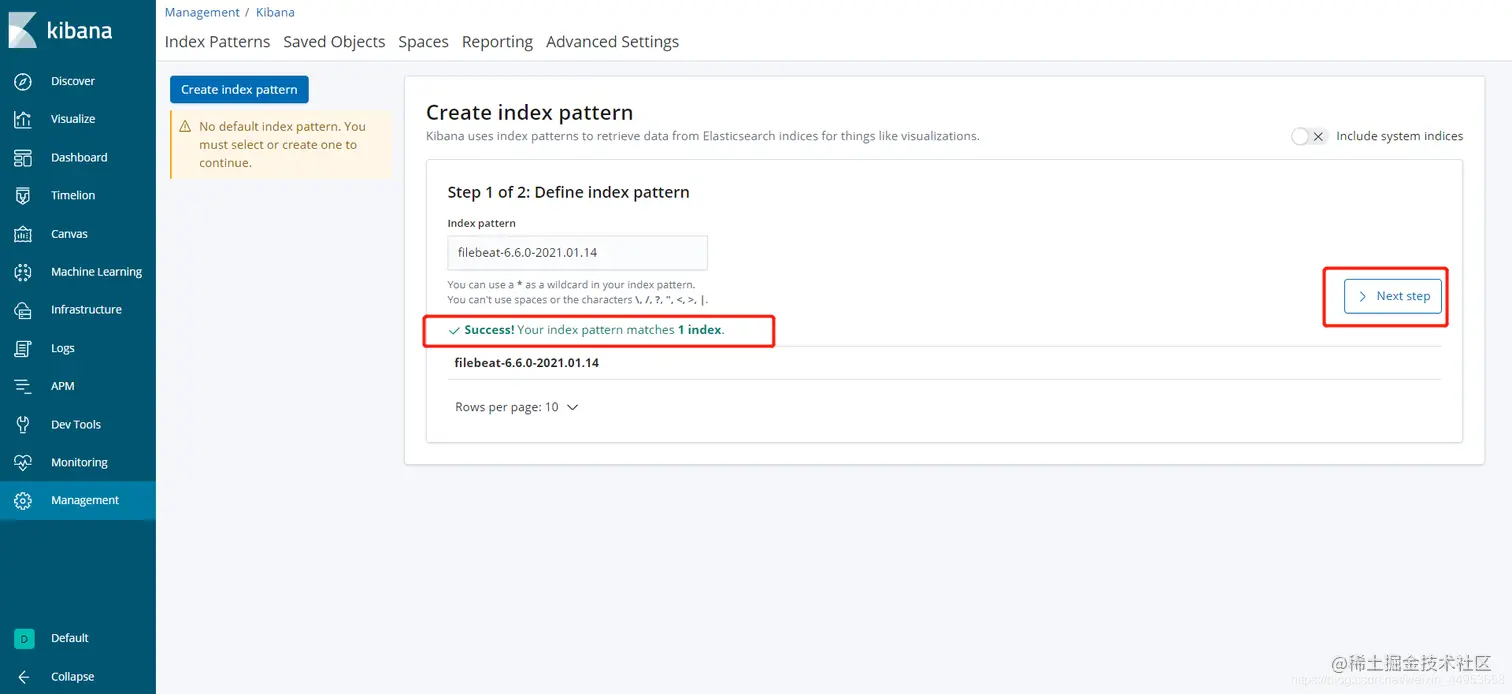Click the Kibana breadcrumb link
The height and width of the screenshot is (694, 1512).
(275, 12)
